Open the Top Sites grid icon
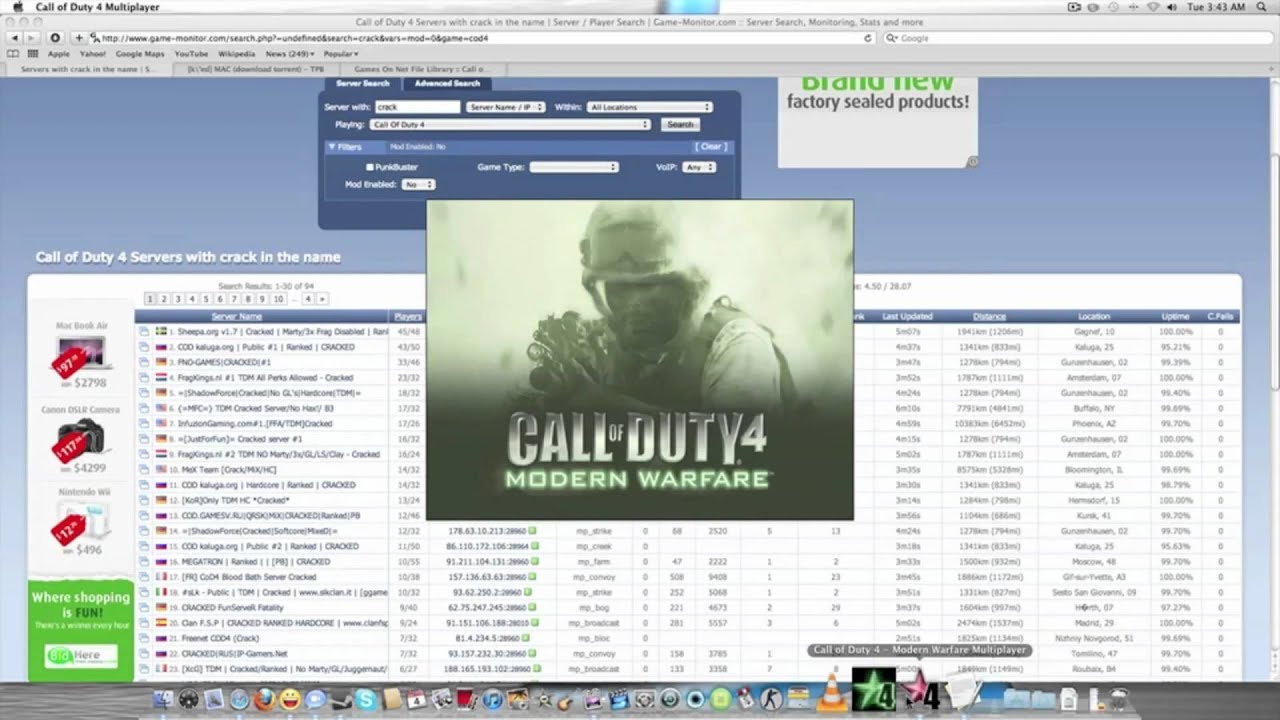1280x720 pixels. (x=32, y=54)
